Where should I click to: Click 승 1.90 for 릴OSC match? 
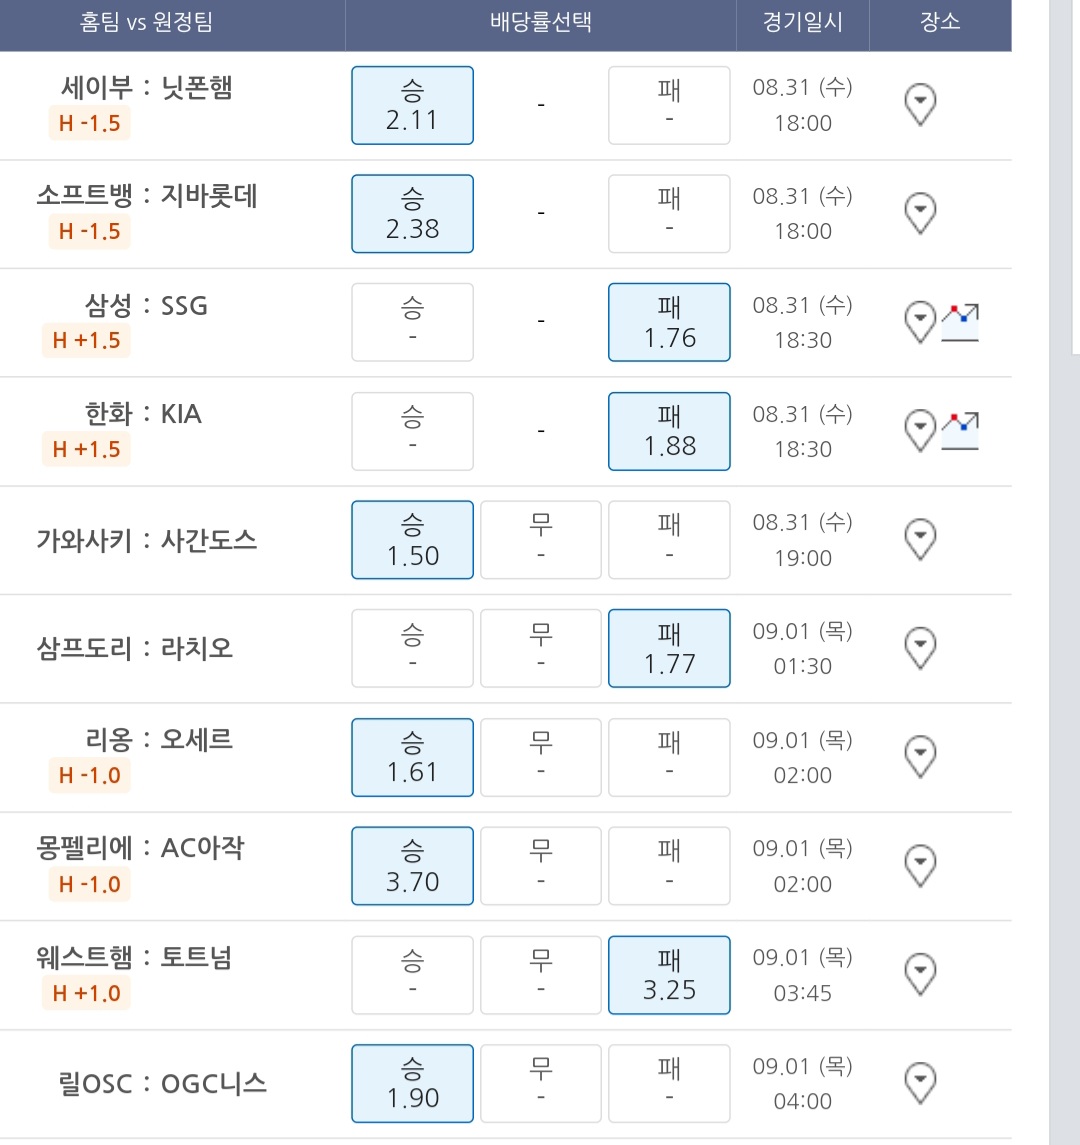click(413, 1083)
